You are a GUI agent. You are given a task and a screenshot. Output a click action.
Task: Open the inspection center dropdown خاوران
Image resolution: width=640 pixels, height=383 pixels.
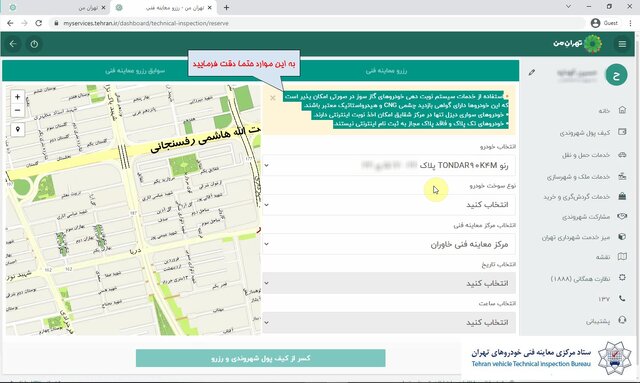(389, 244)
